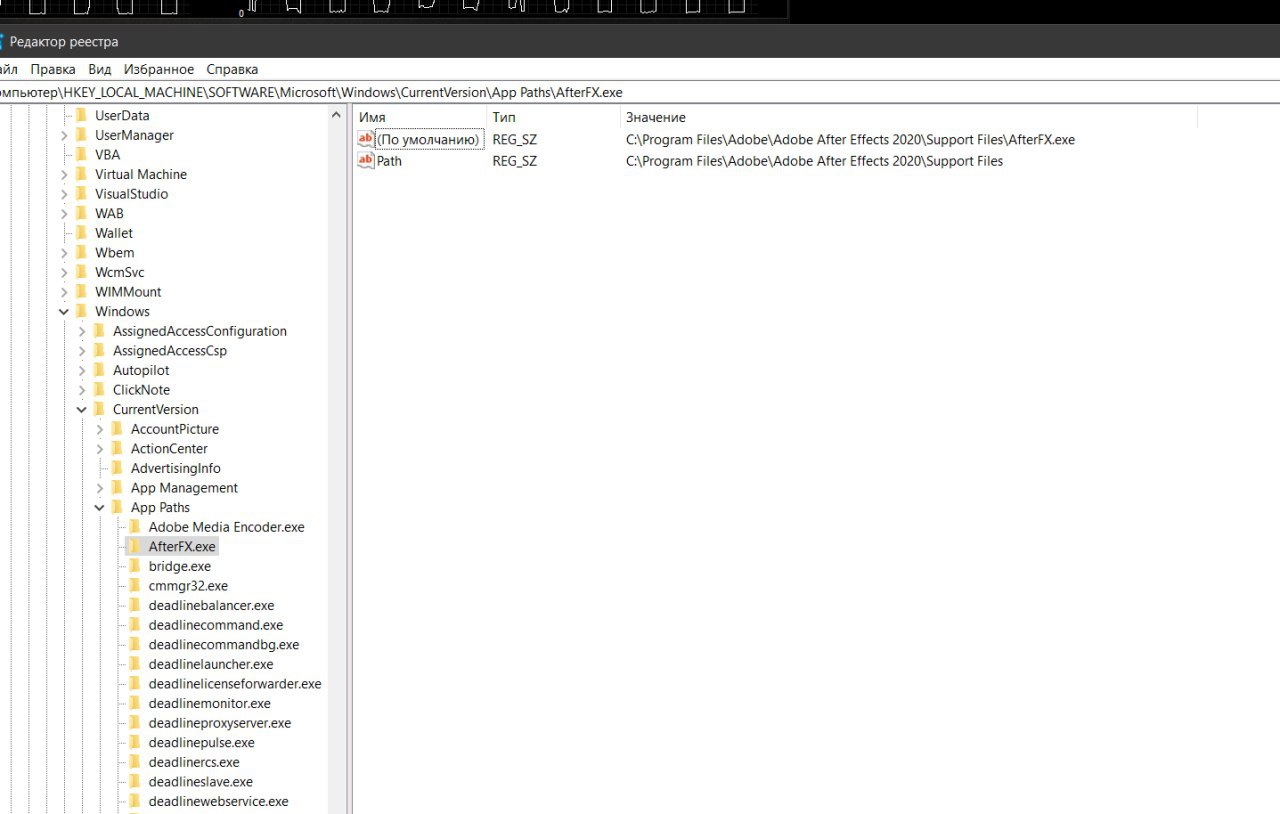The height and width of the screenshot is (814, 1280).
Task: Open the Справка menu
Action: click(x=232, y=69)
